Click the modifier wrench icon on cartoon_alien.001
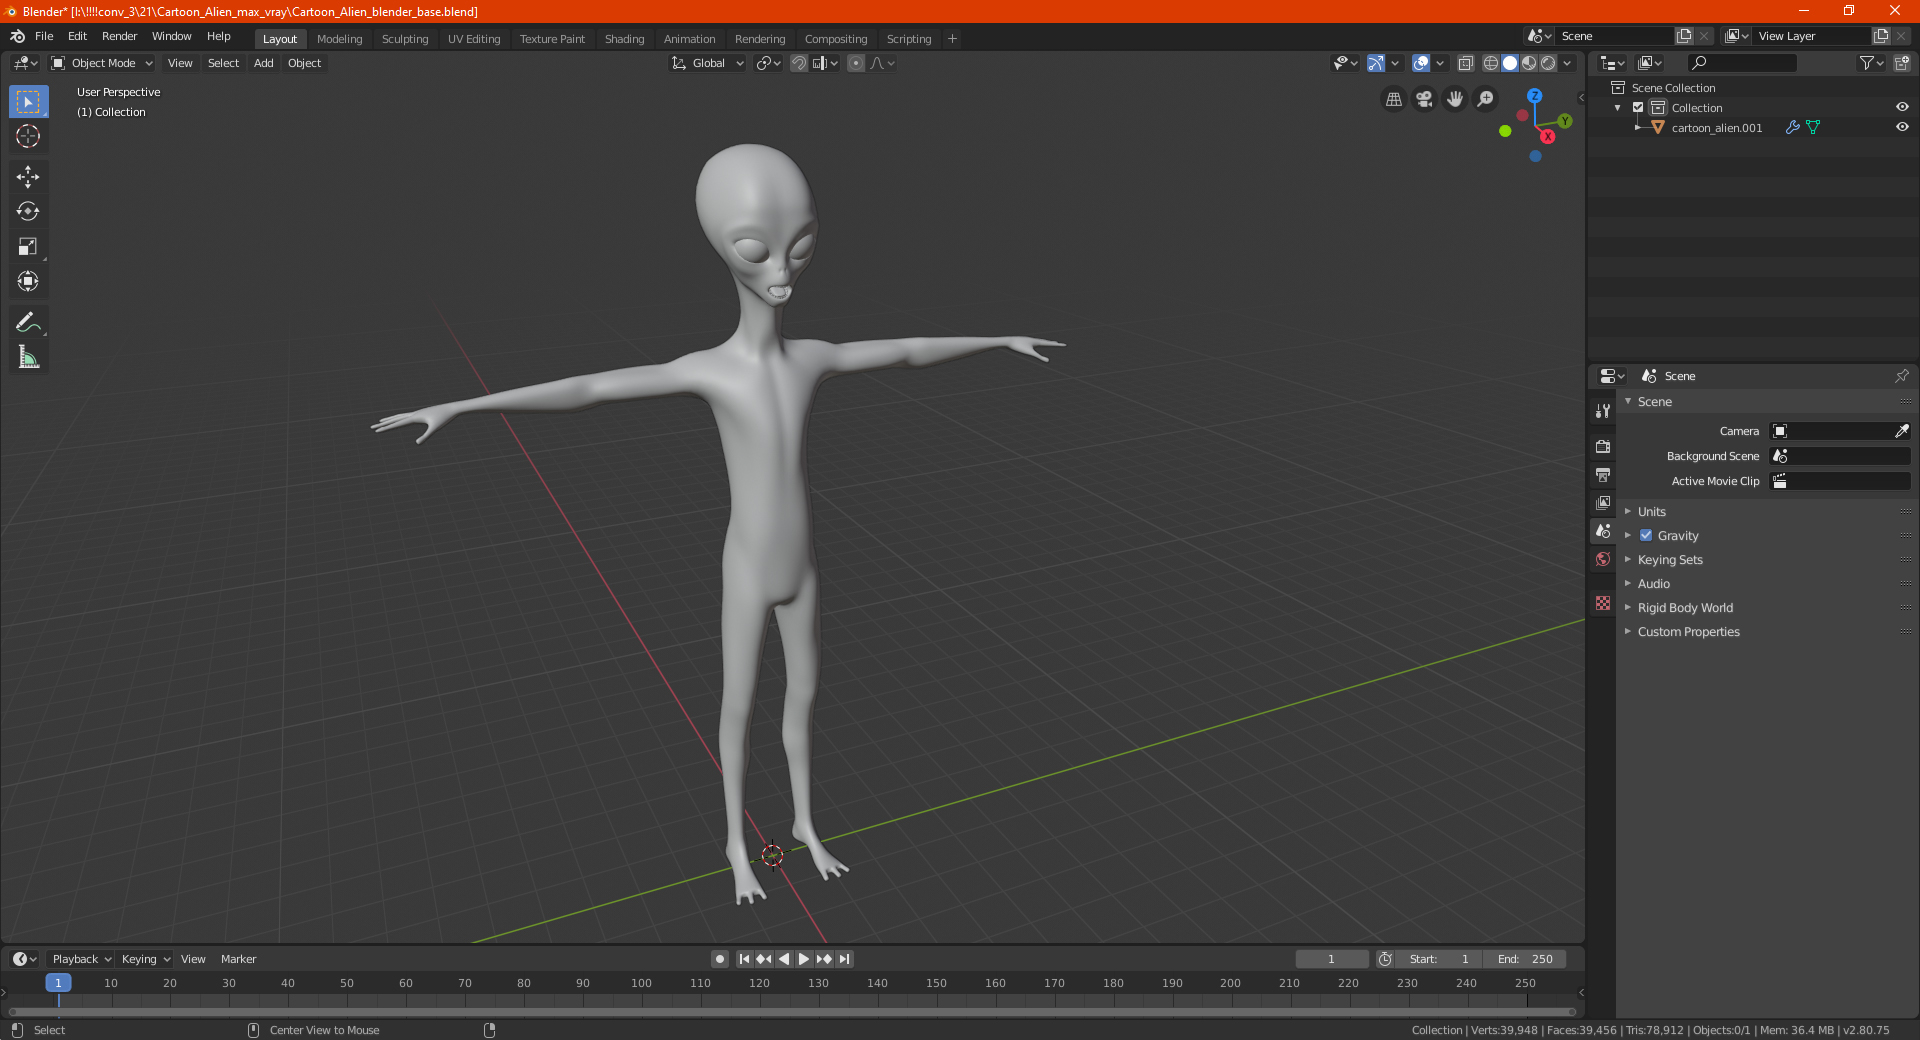 [1793, 128]
